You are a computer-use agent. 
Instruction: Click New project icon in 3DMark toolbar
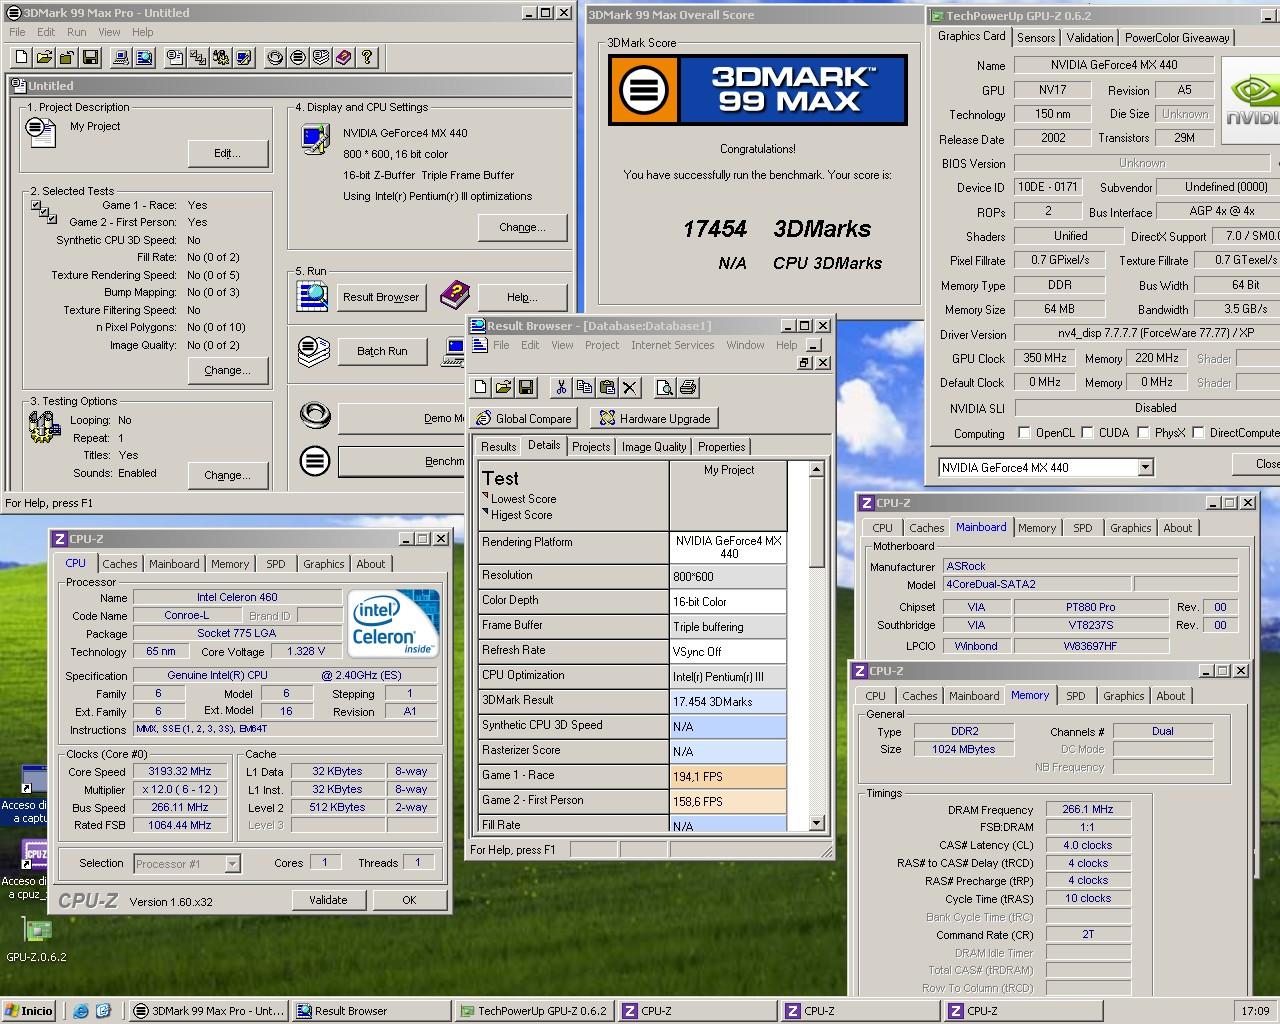tap(21, 57)
